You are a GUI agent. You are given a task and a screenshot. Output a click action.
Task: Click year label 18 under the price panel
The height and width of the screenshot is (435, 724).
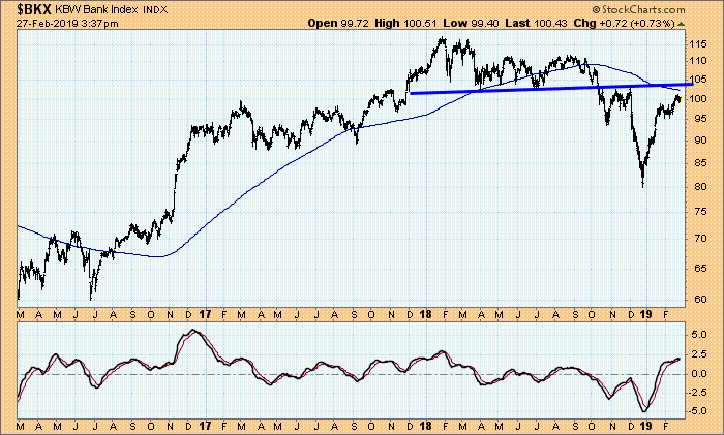pos(425,314)
